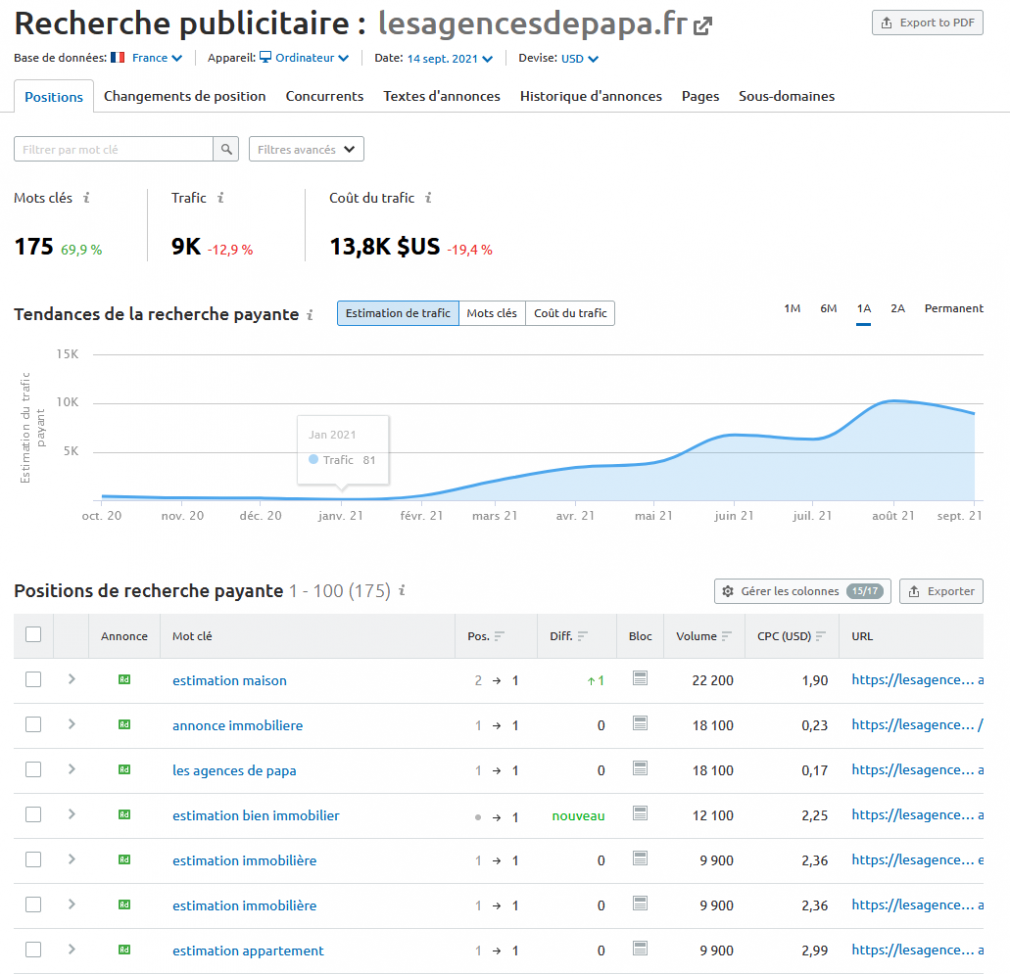This screenshot has height=974, width=1010.
Task: Toggle chart to Coût du trafic view
Action: [570, 314]
